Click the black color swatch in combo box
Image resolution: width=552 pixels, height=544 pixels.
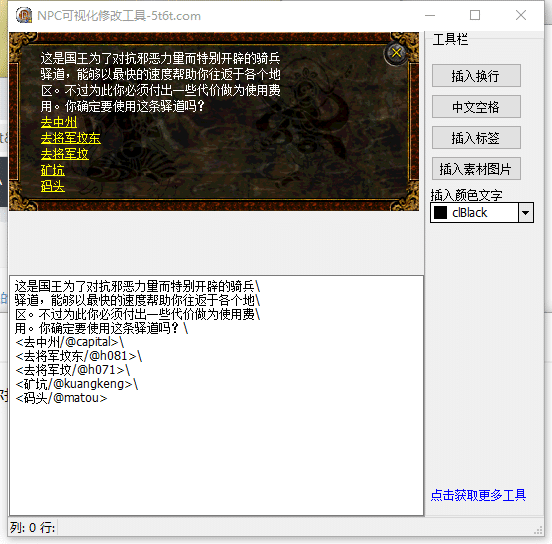440,213
